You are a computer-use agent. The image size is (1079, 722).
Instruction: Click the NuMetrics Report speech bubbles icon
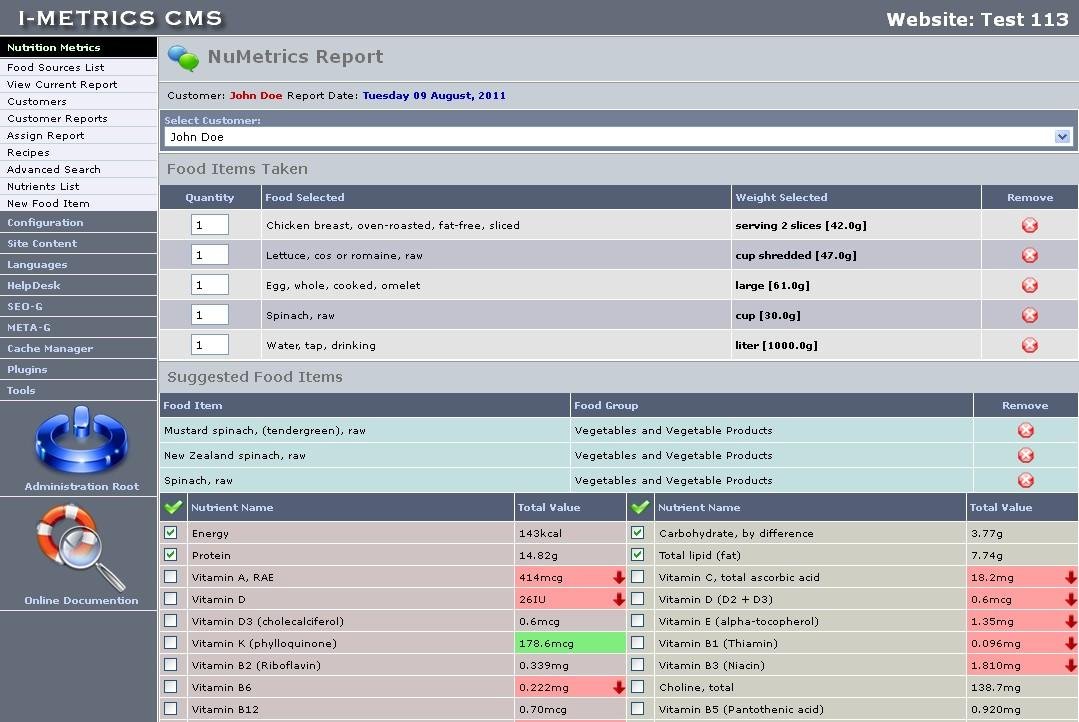184,57
